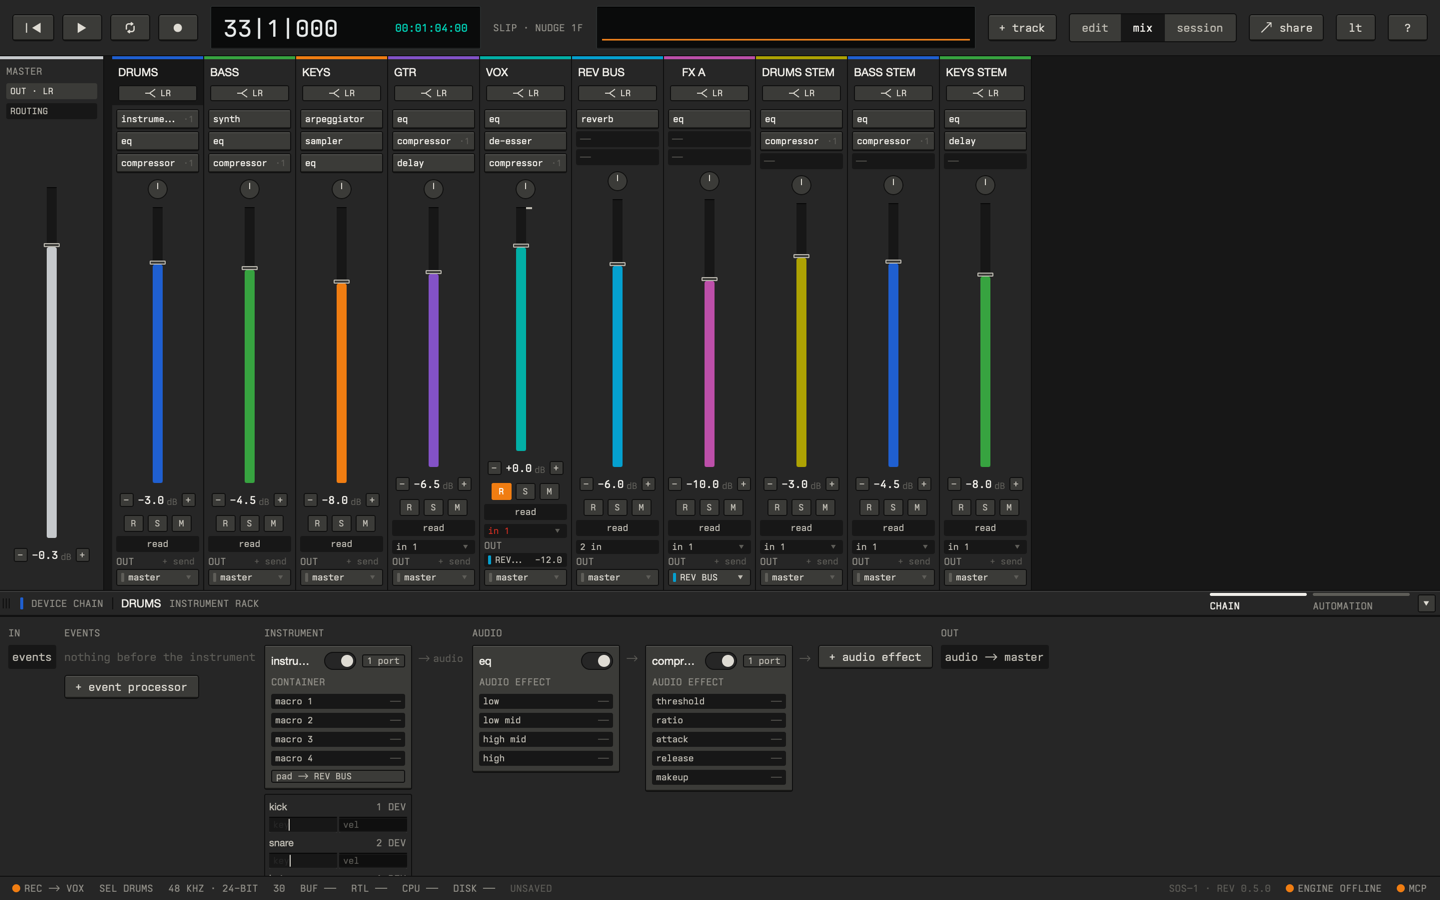The width and height of the screenshot is (1440, 900).
Task: Click the instrument '1 port' label
Action: coord(383,661)
